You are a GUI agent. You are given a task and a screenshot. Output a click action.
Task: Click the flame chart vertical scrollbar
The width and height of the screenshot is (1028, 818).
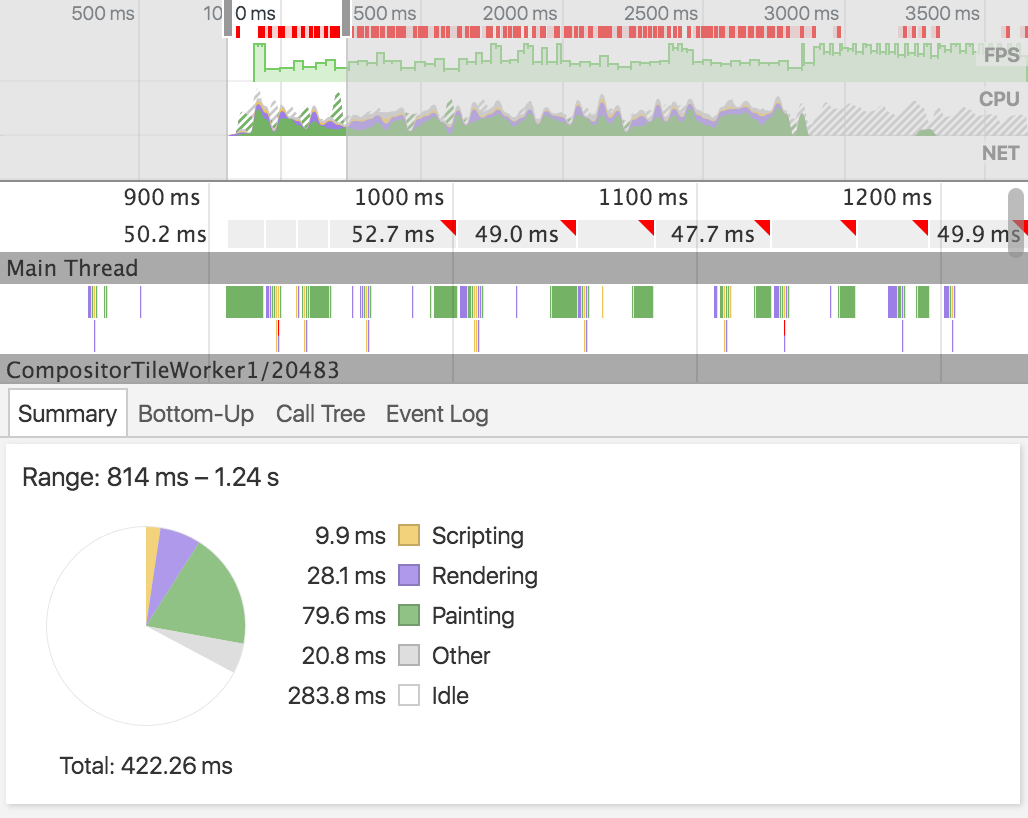1016,223
